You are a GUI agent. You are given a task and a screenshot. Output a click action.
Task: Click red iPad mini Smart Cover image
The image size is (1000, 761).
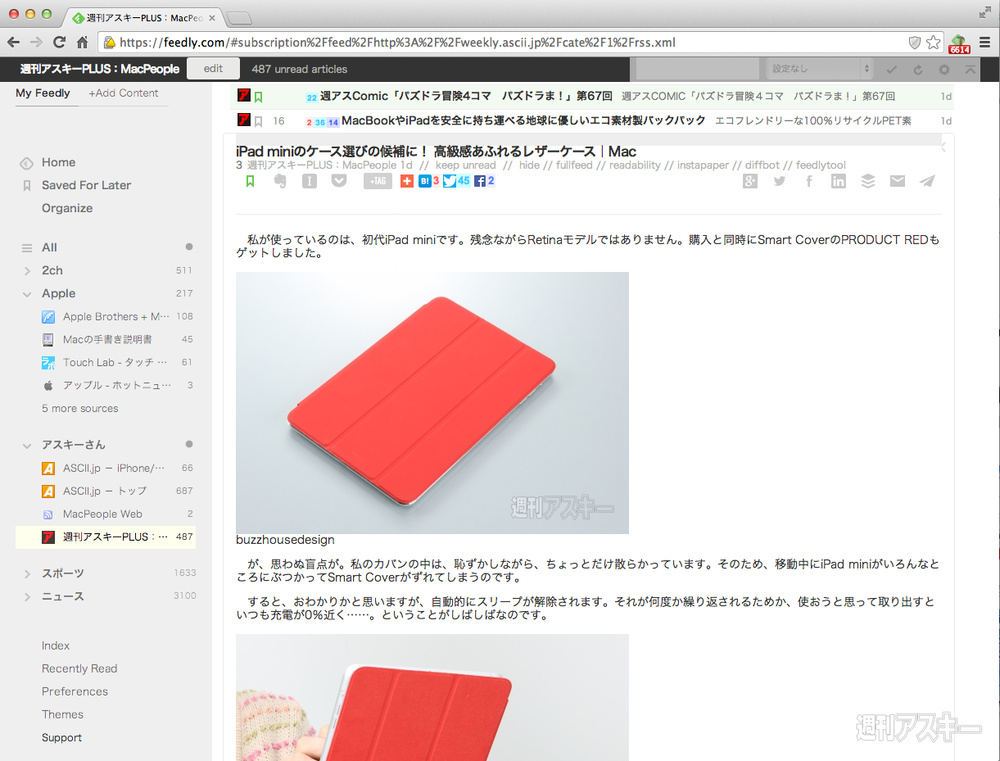pos(432,403)
